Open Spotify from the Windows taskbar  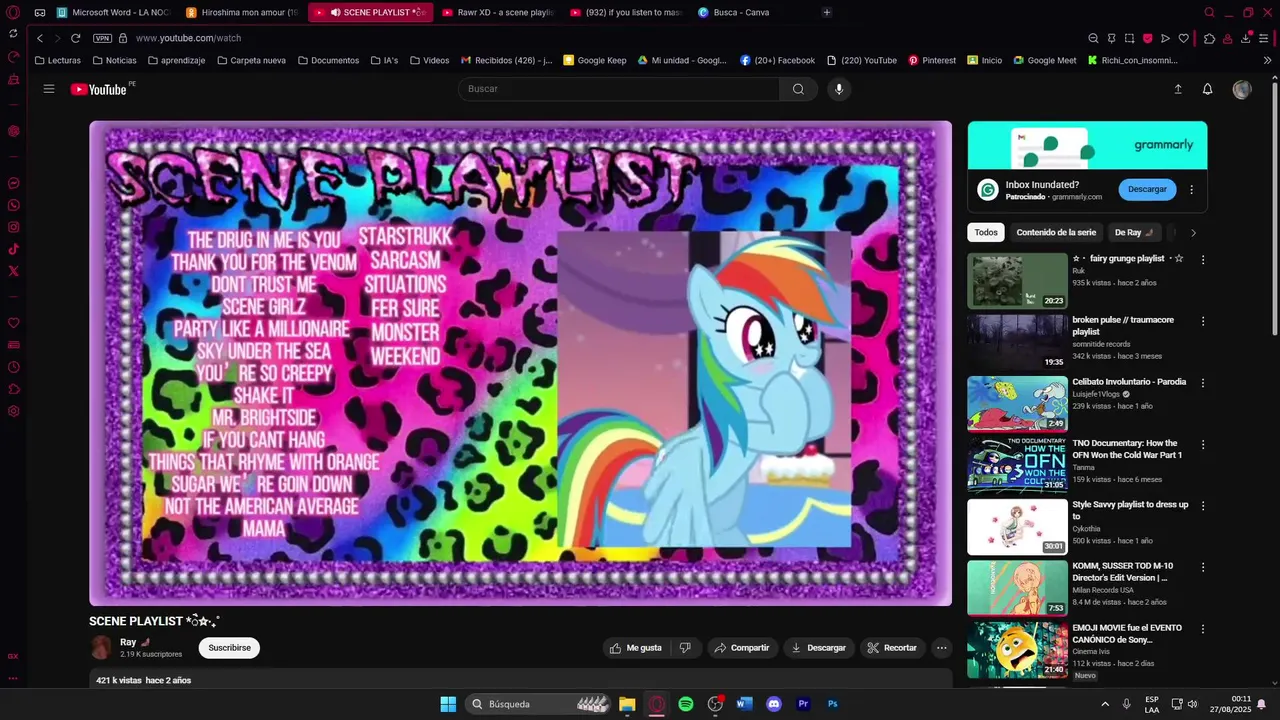coord(686,704)
